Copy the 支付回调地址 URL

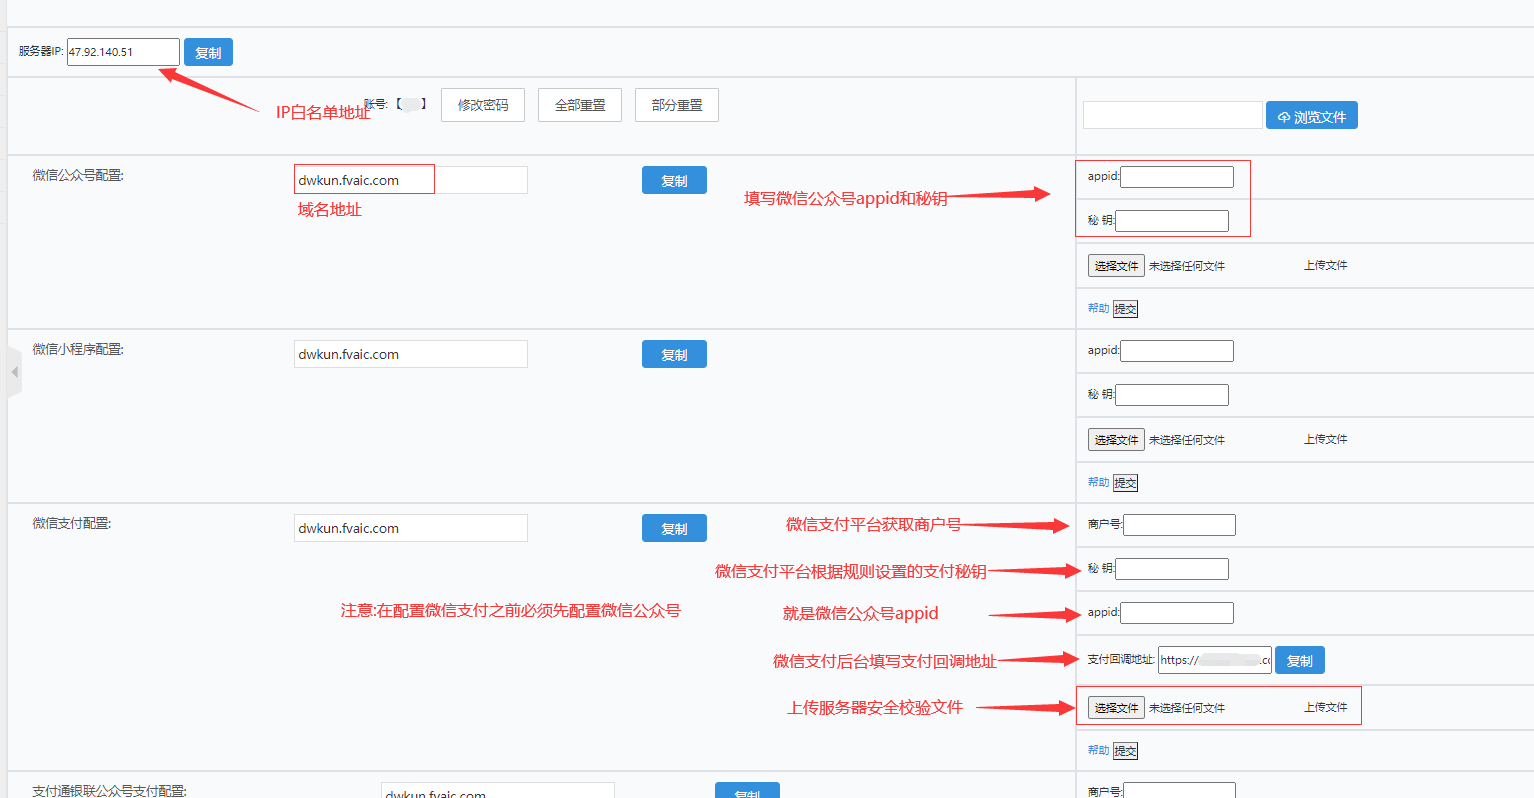[x=1299, y=660]
